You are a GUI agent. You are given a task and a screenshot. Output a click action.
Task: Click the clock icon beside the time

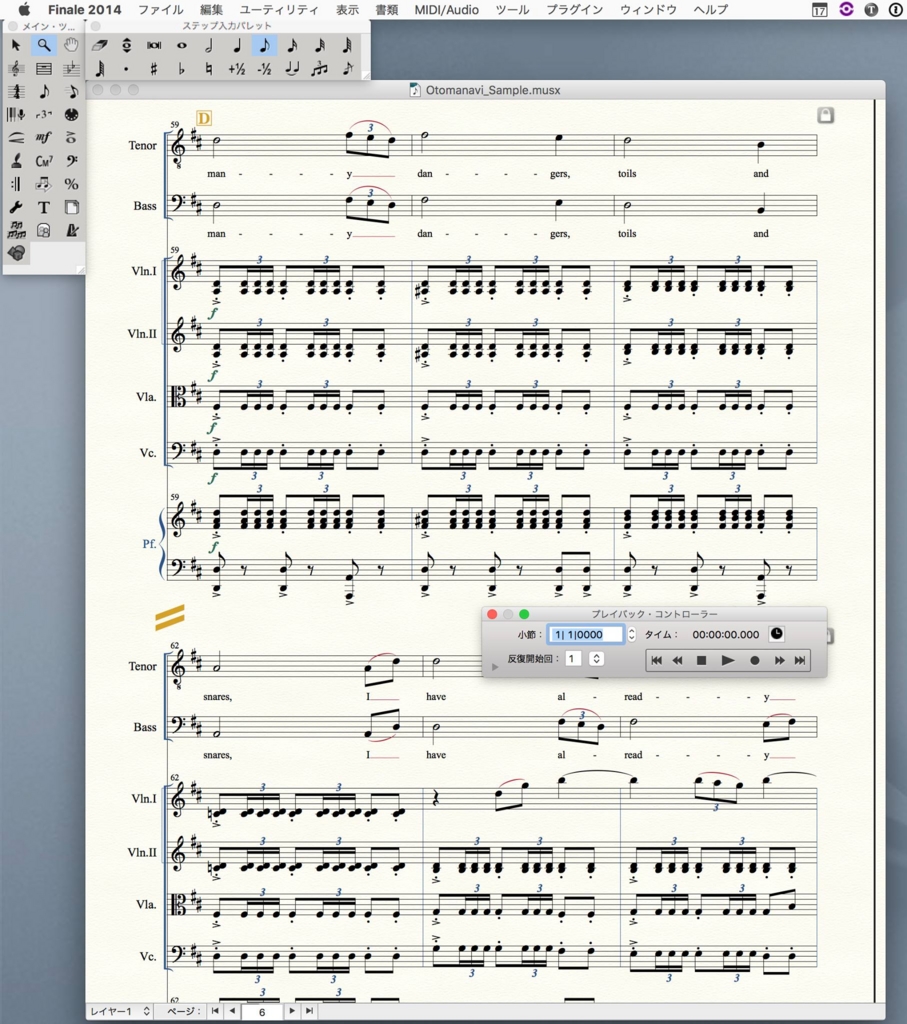(776, 633)
